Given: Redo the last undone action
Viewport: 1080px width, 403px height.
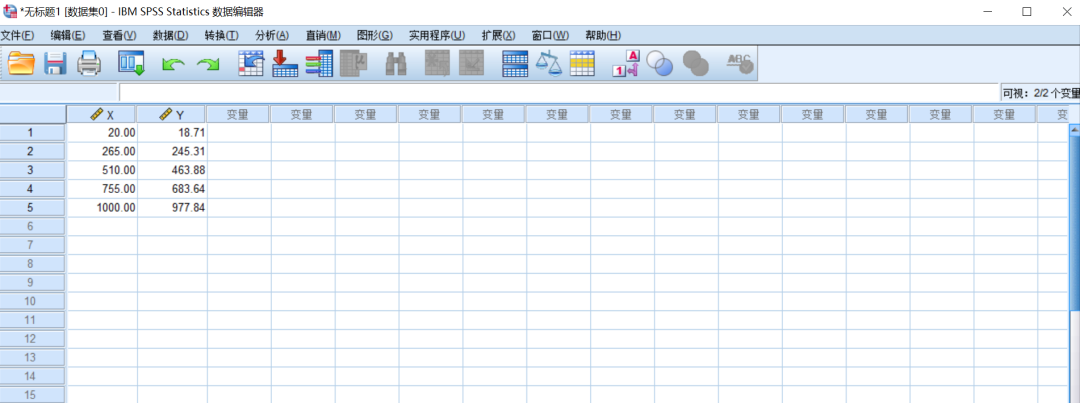Looking at the screenshot, I should [x=207, y=64].
